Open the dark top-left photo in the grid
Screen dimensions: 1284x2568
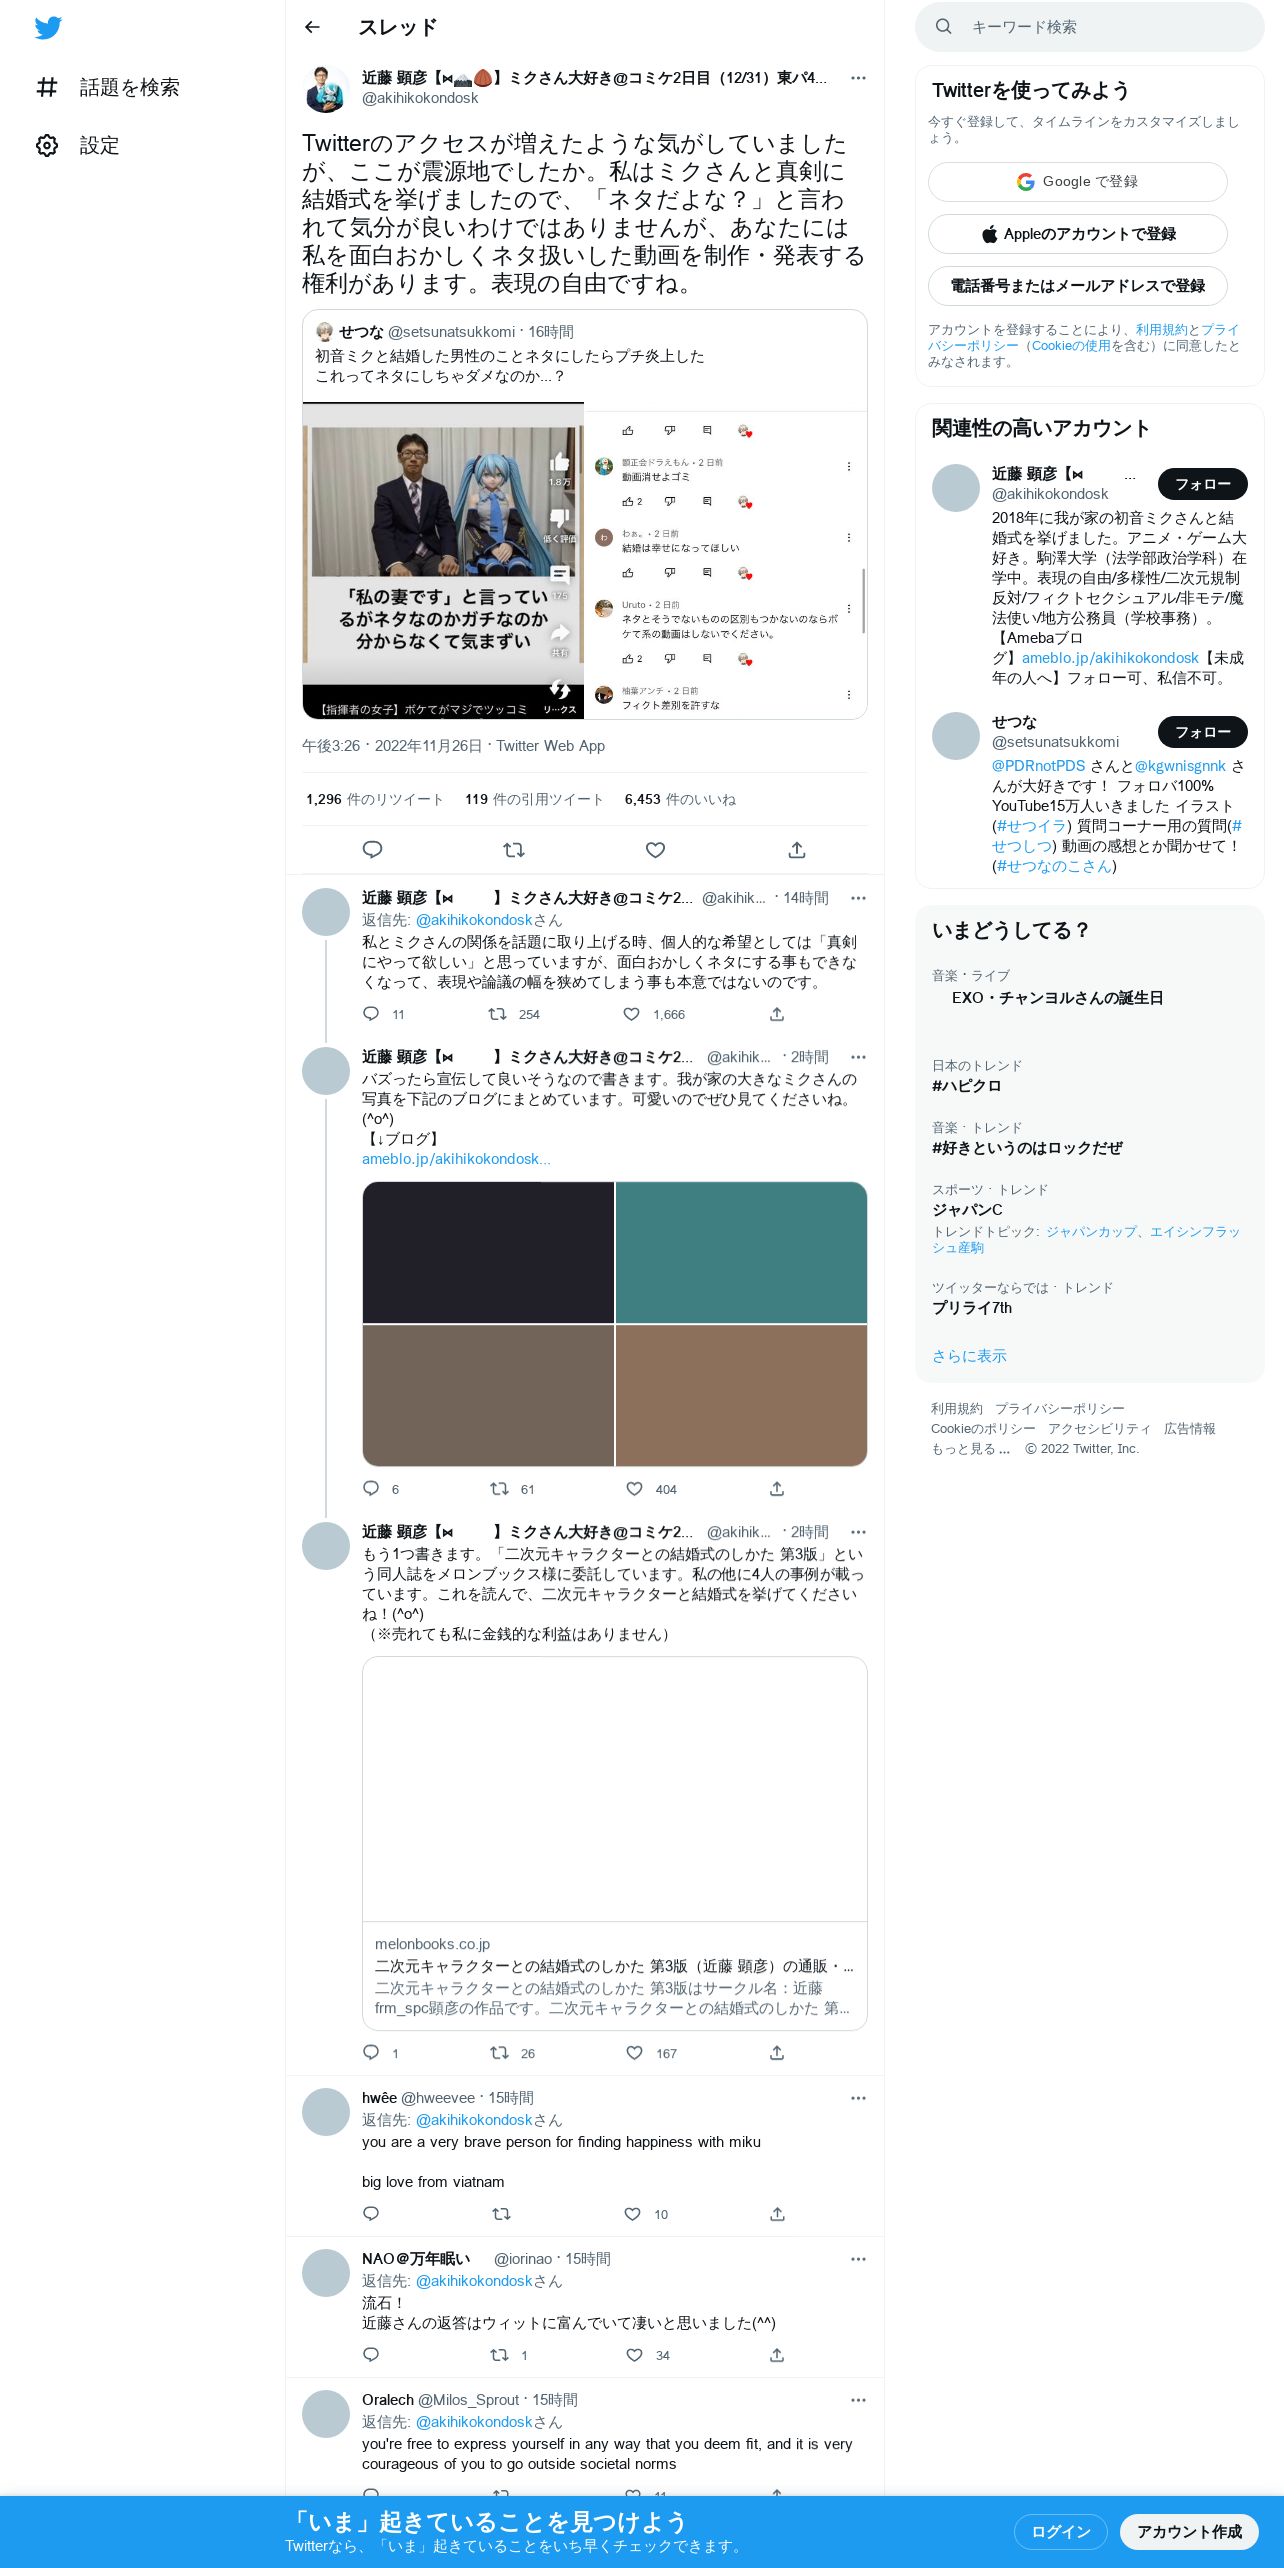click(x=488, y=1252)
